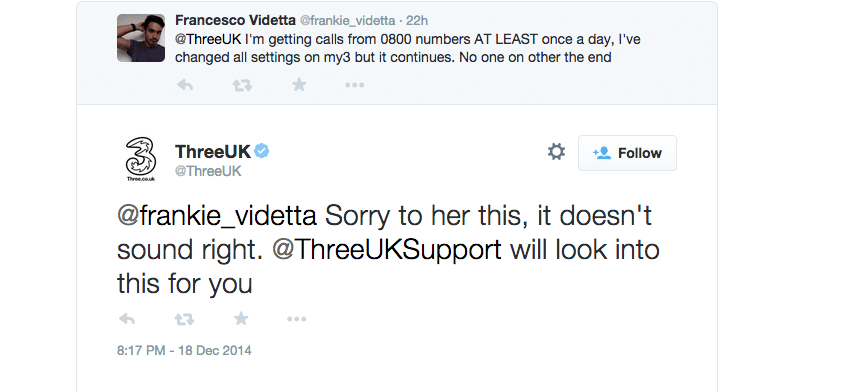Open the 8:17 PM tweet timestamp
The image size is (855, 392).
tap(184, 350)
